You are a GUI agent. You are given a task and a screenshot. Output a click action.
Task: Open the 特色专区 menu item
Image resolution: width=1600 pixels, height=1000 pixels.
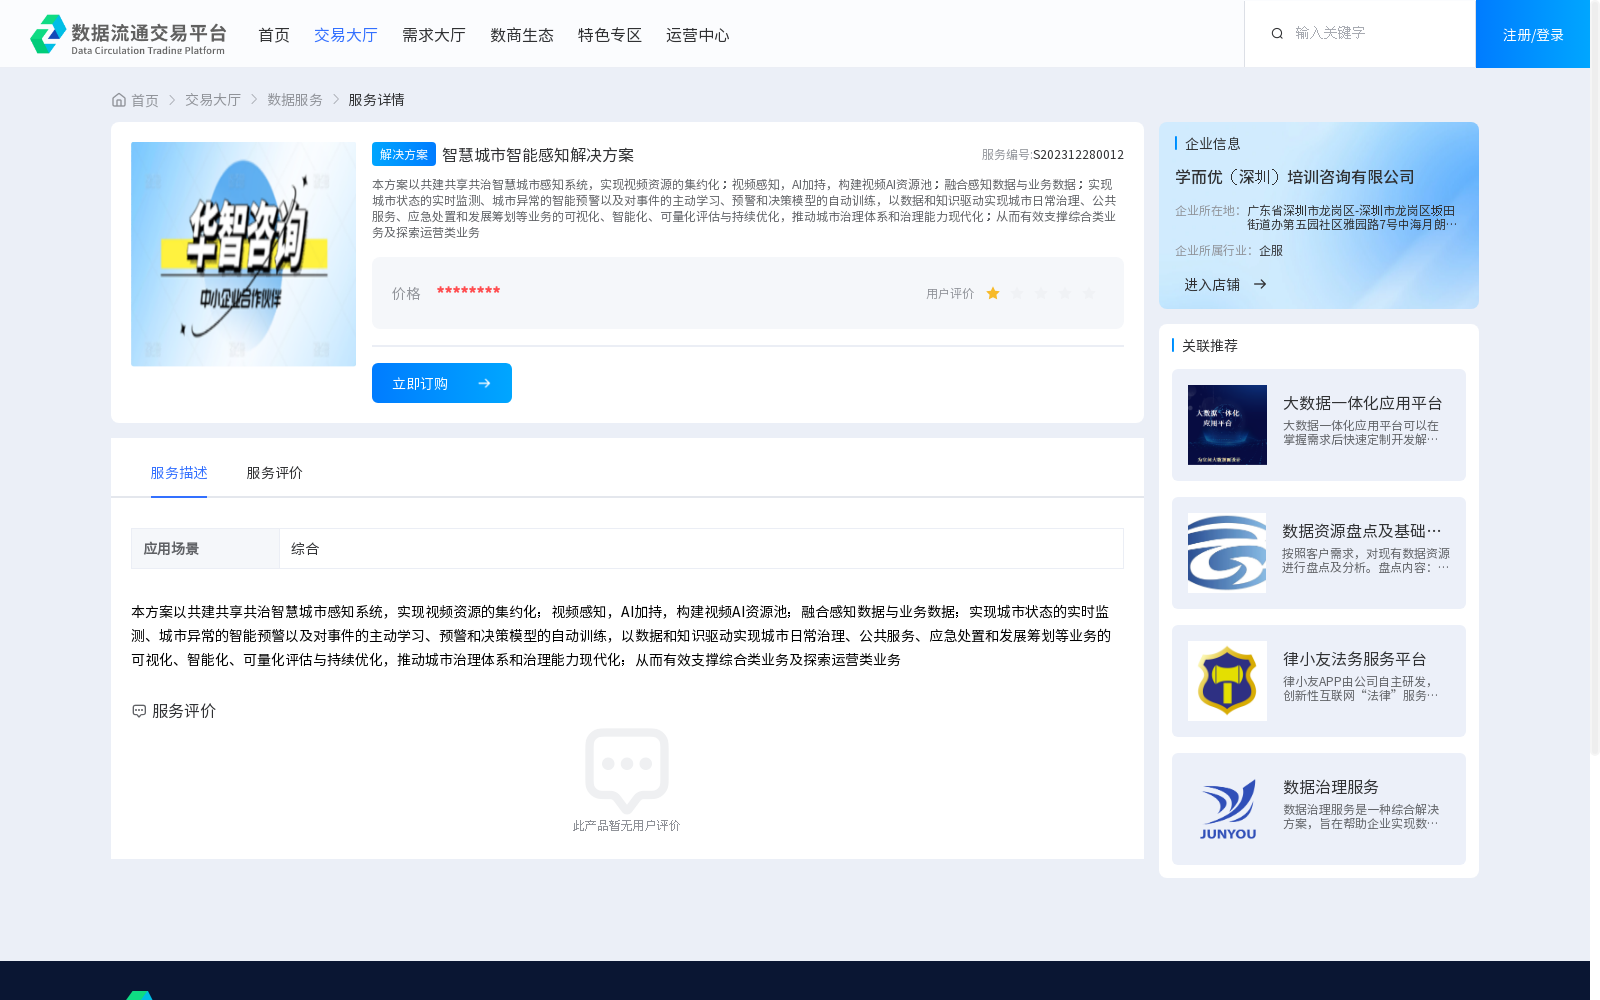click(x=610, y=35)
